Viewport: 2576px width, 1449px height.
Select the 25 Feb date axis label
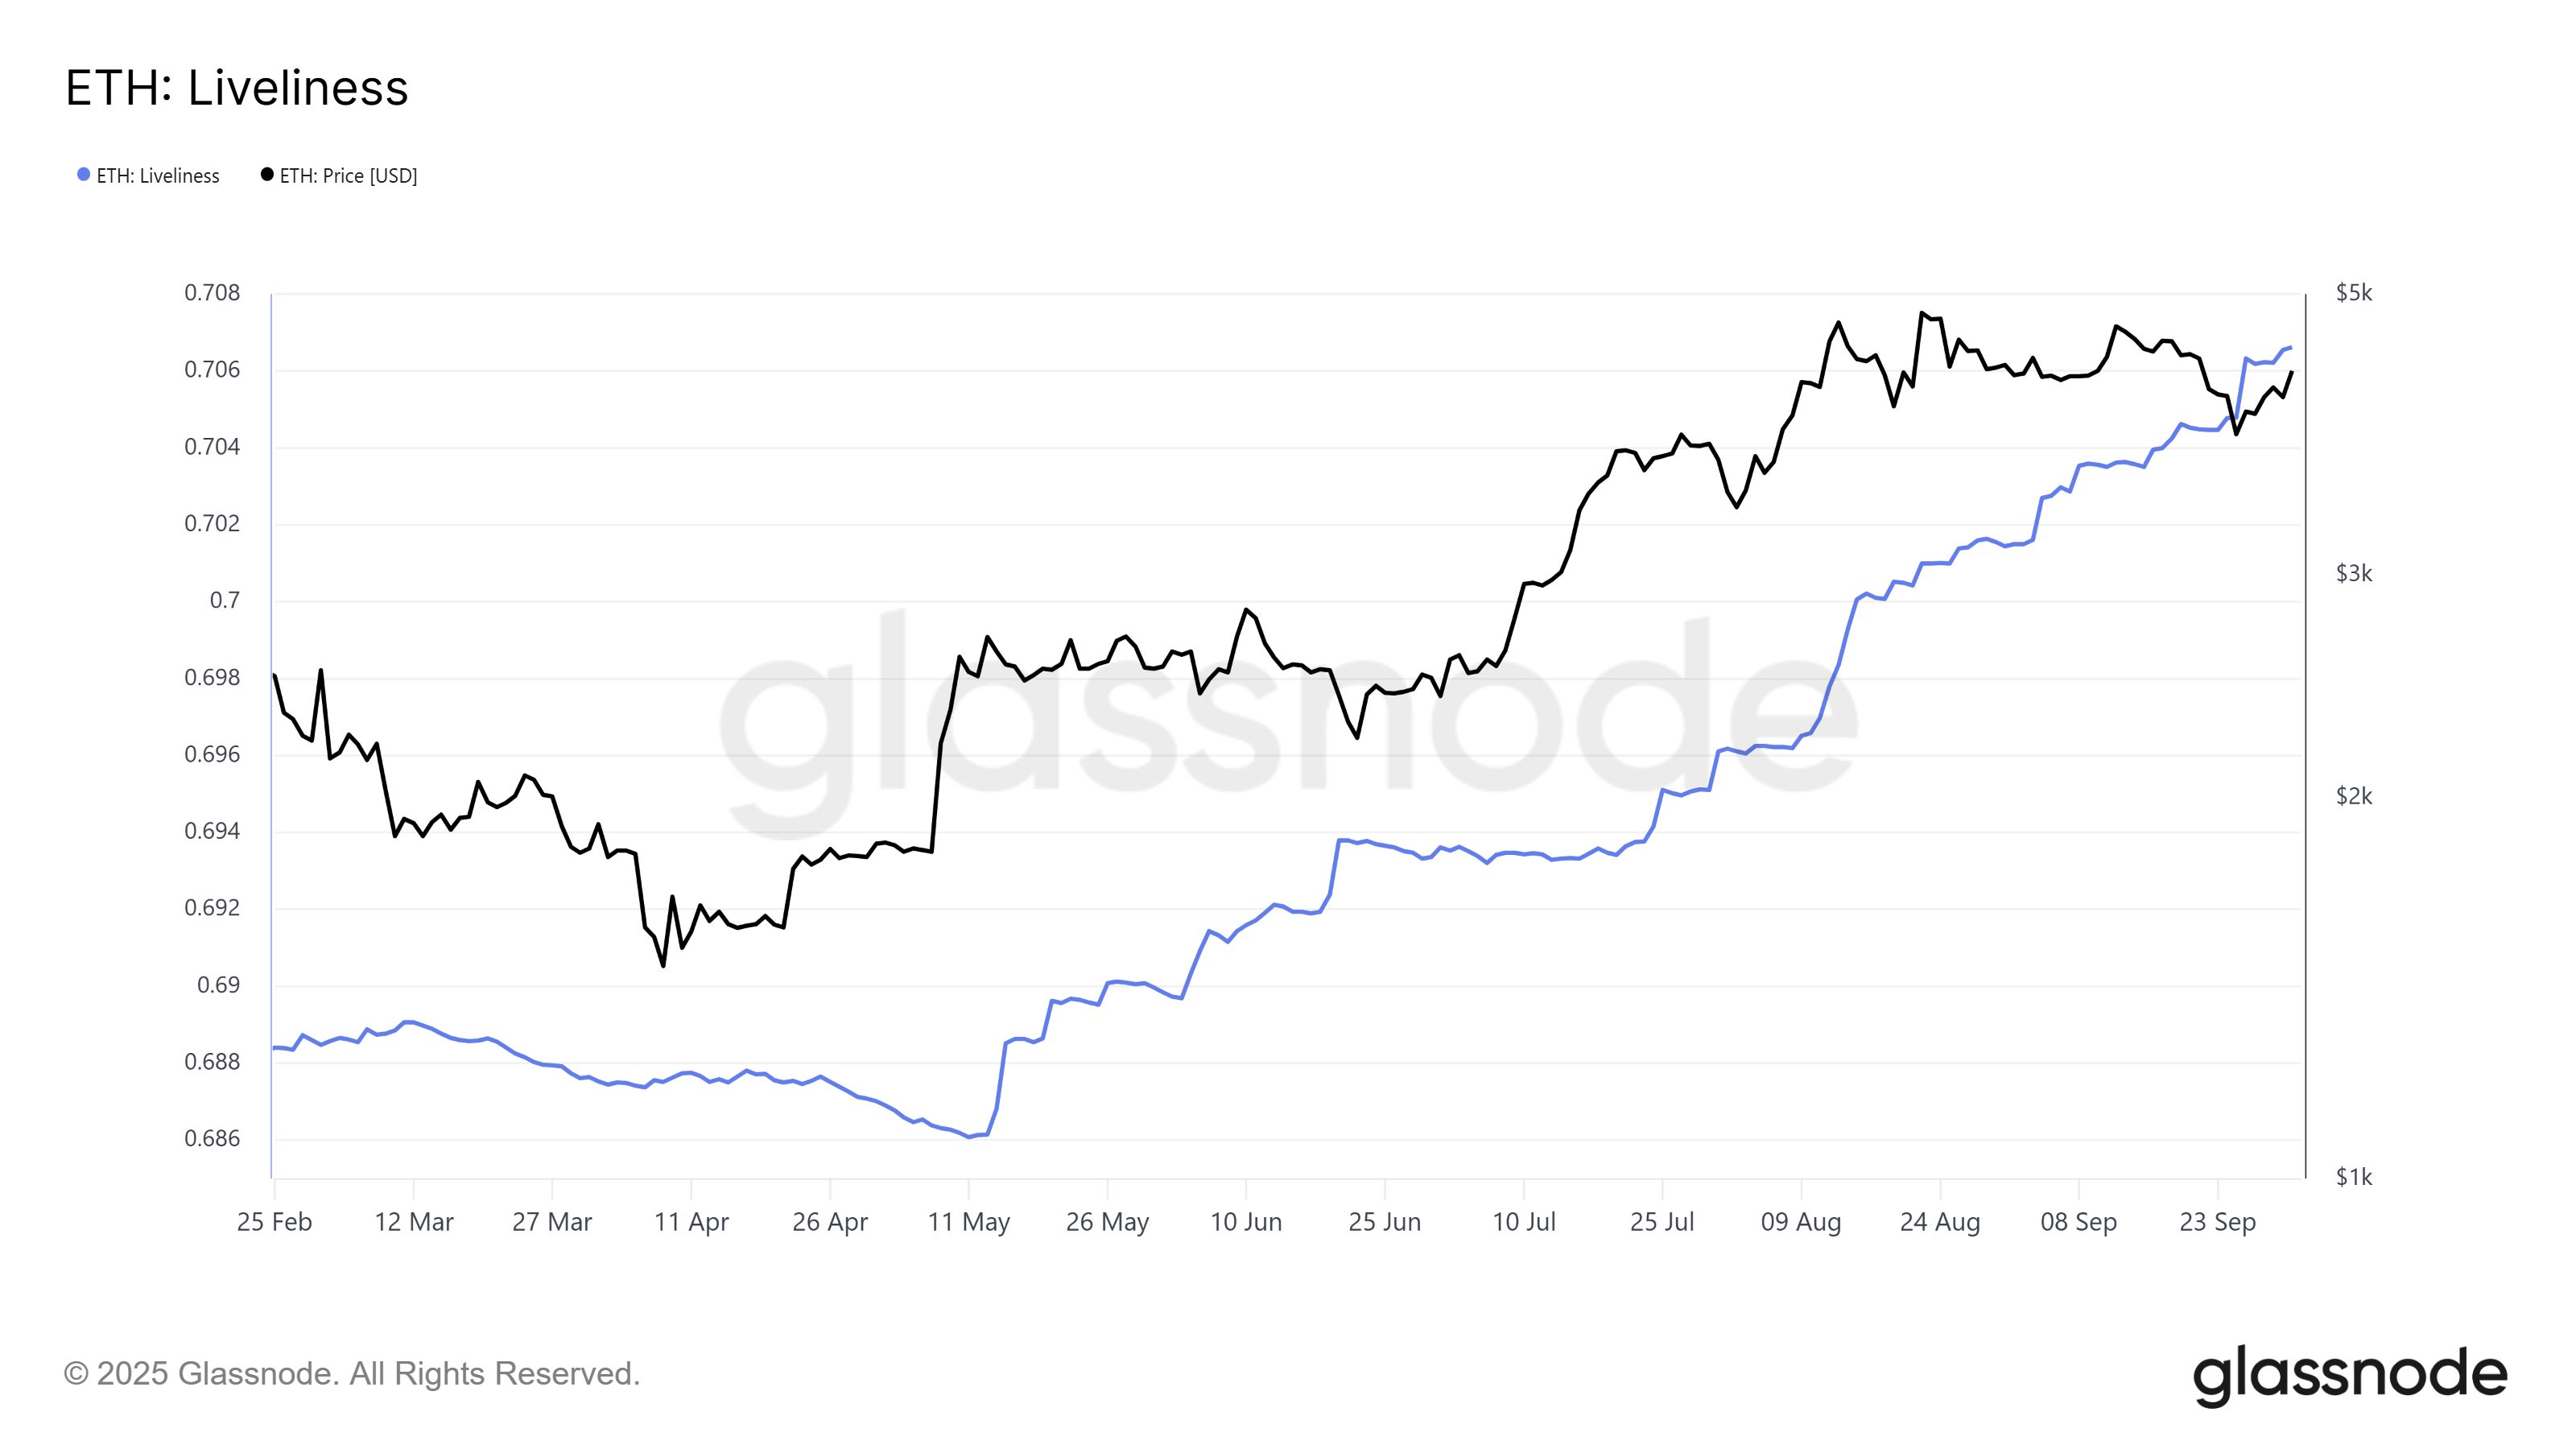pos(274,1222)
